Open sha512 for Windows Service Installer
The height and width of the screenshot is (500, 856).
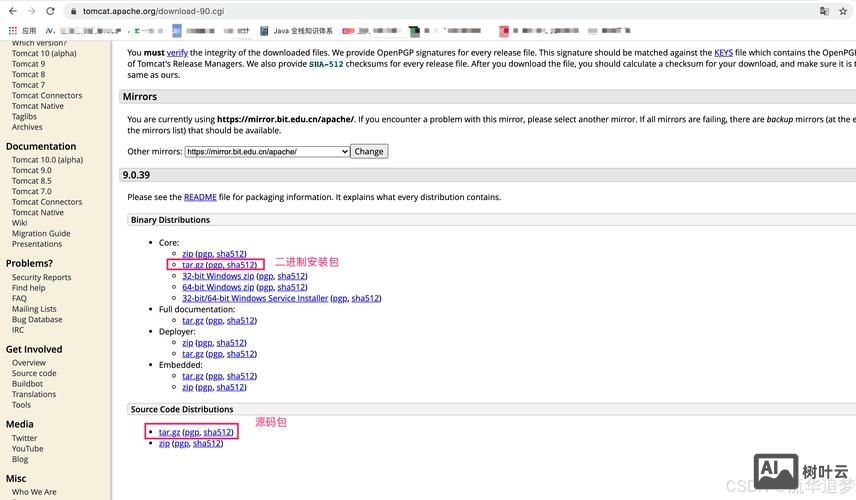pos(365,299)
